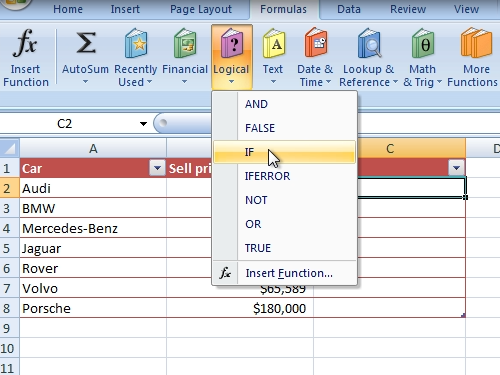Switch to the View tab
The height and width of the screenshot is (375, 500).
466,9
